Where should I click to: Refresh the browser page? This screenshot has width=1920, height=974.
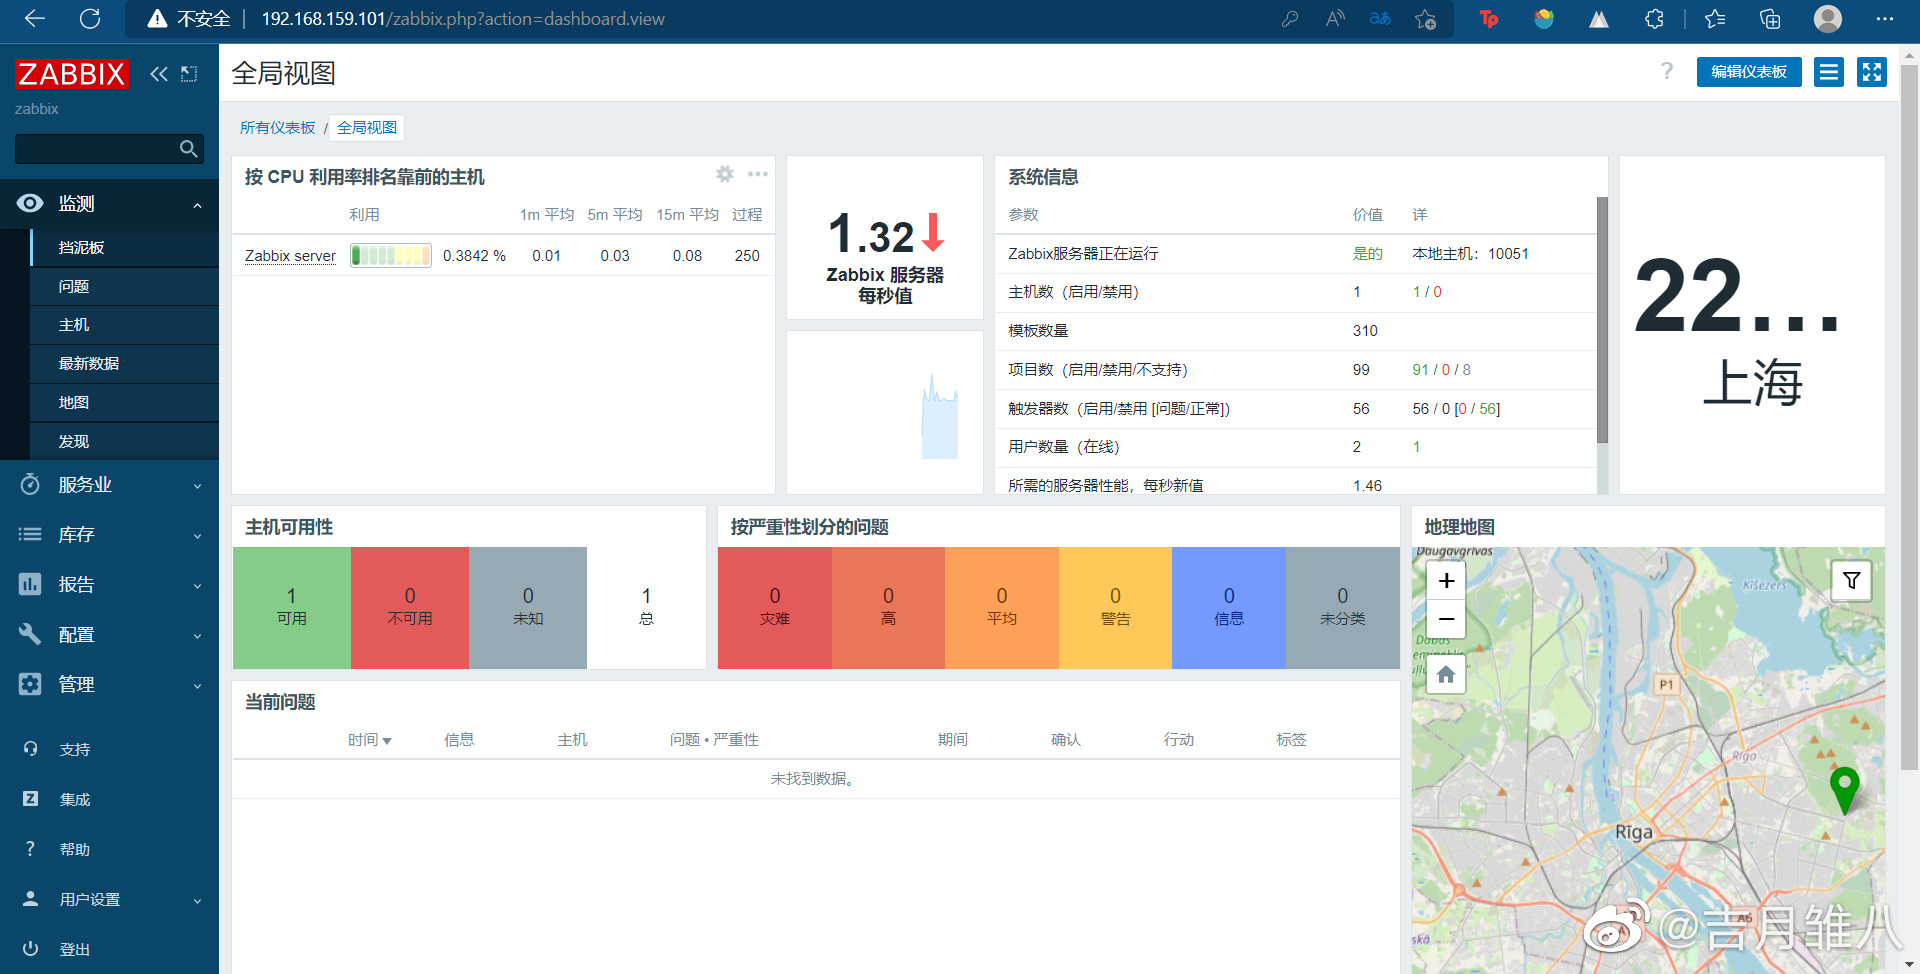(x=90, y=19)
